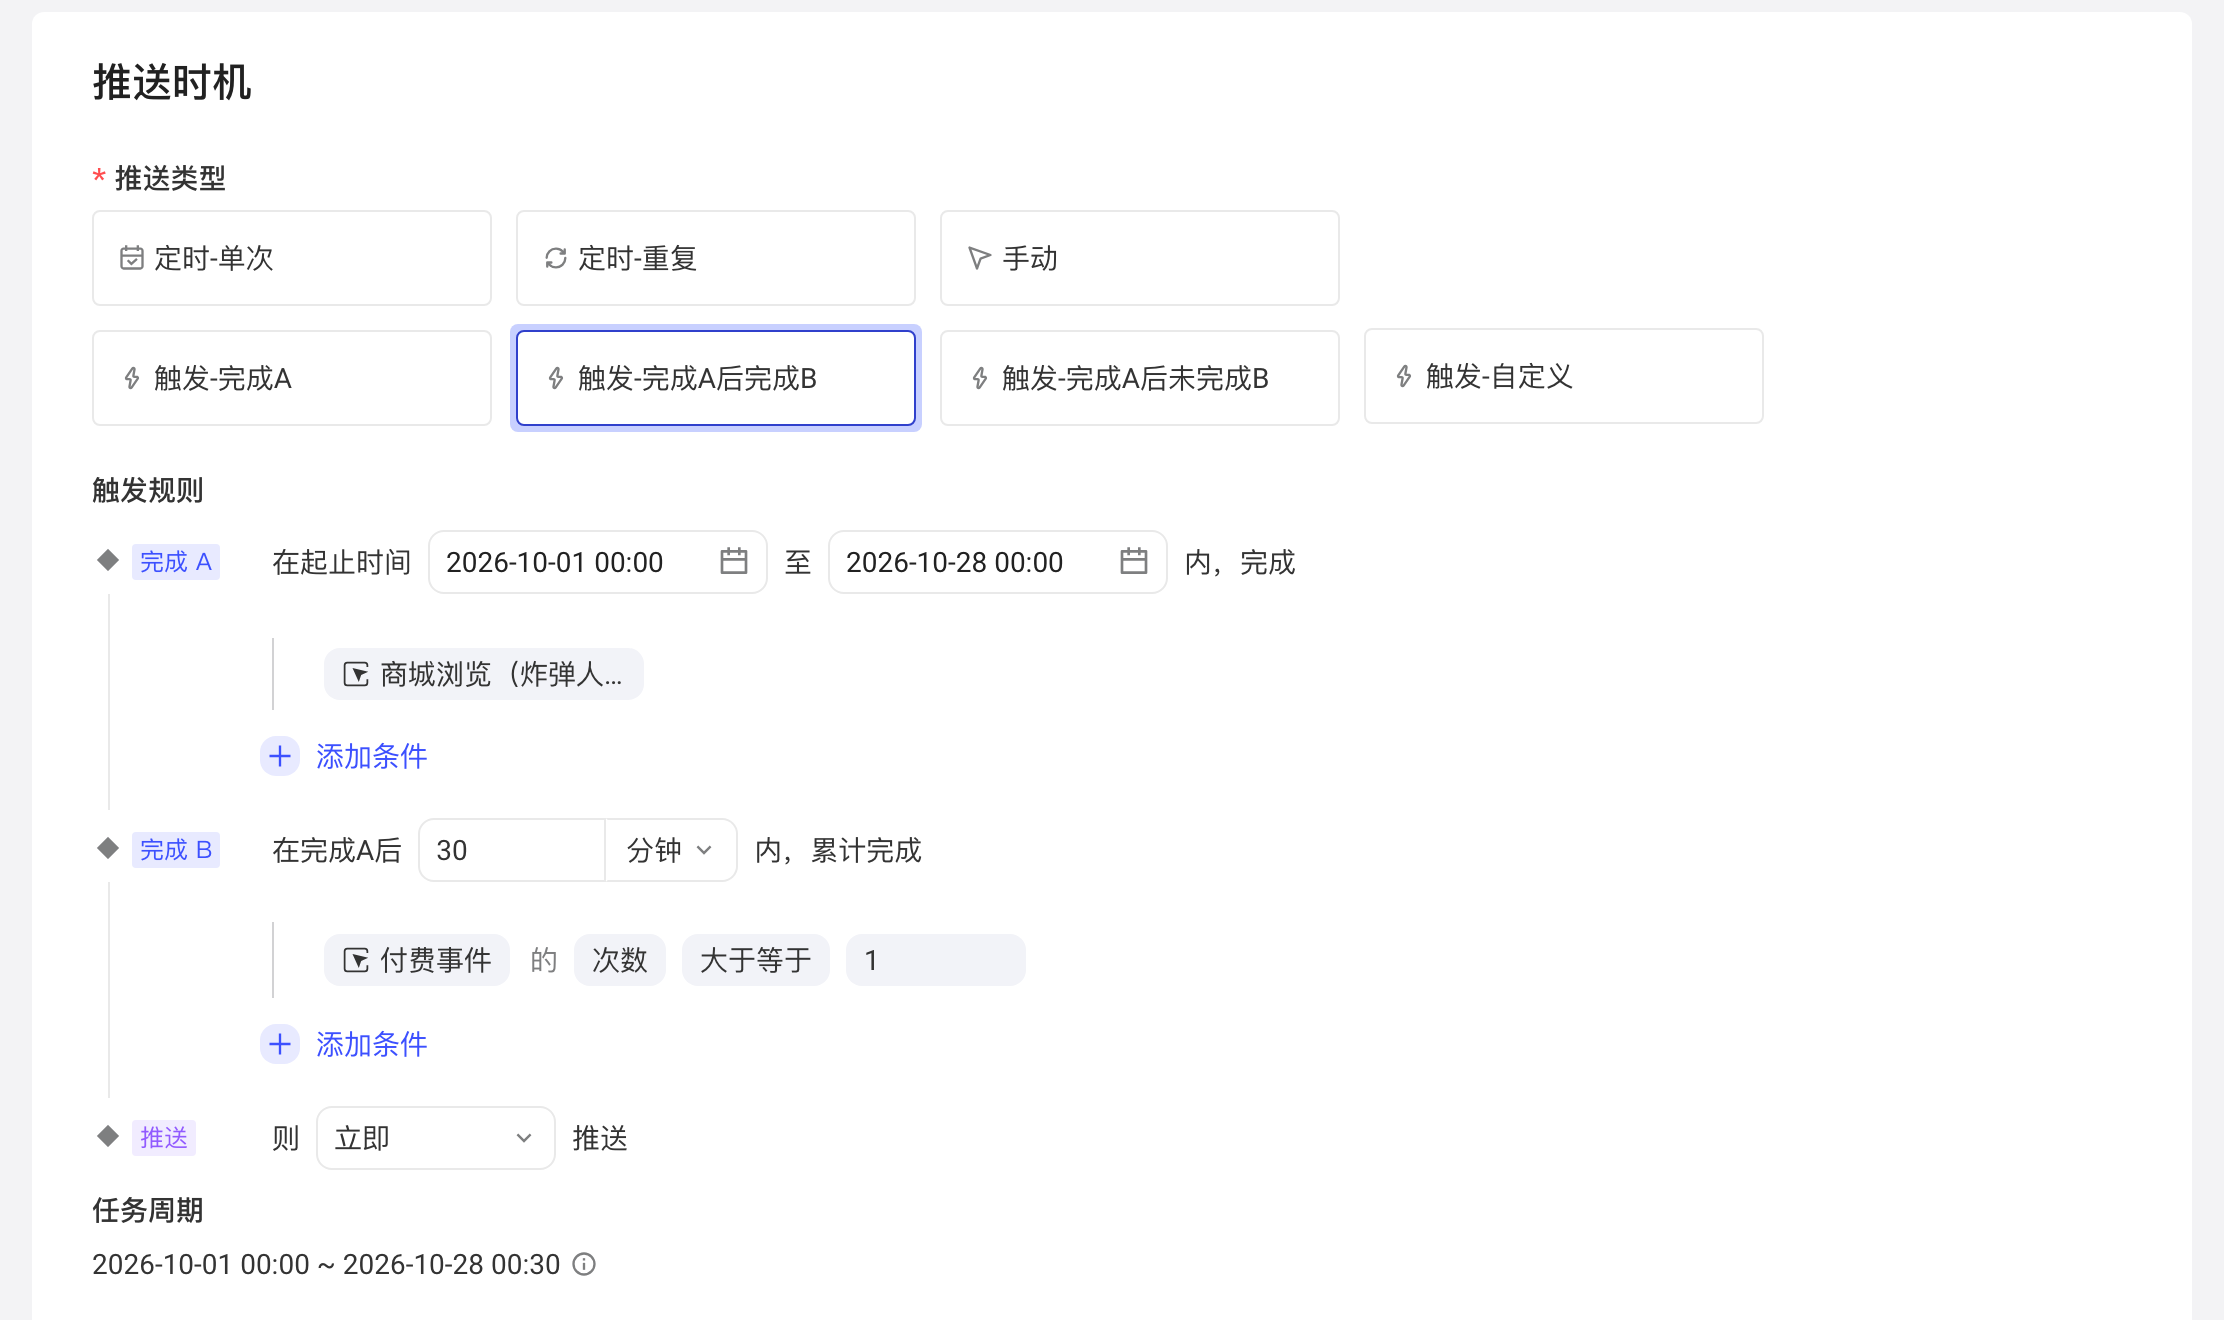Open the 分钟 time unit dropdown

(x=671, y=850)
